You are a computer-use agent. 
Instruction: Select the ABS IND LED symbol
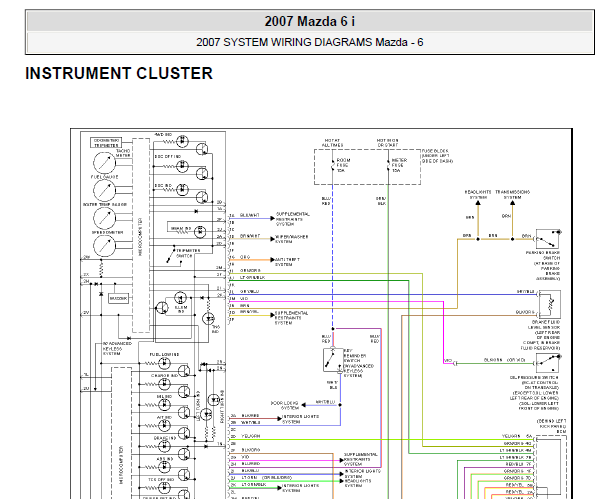tap(164, 467)
